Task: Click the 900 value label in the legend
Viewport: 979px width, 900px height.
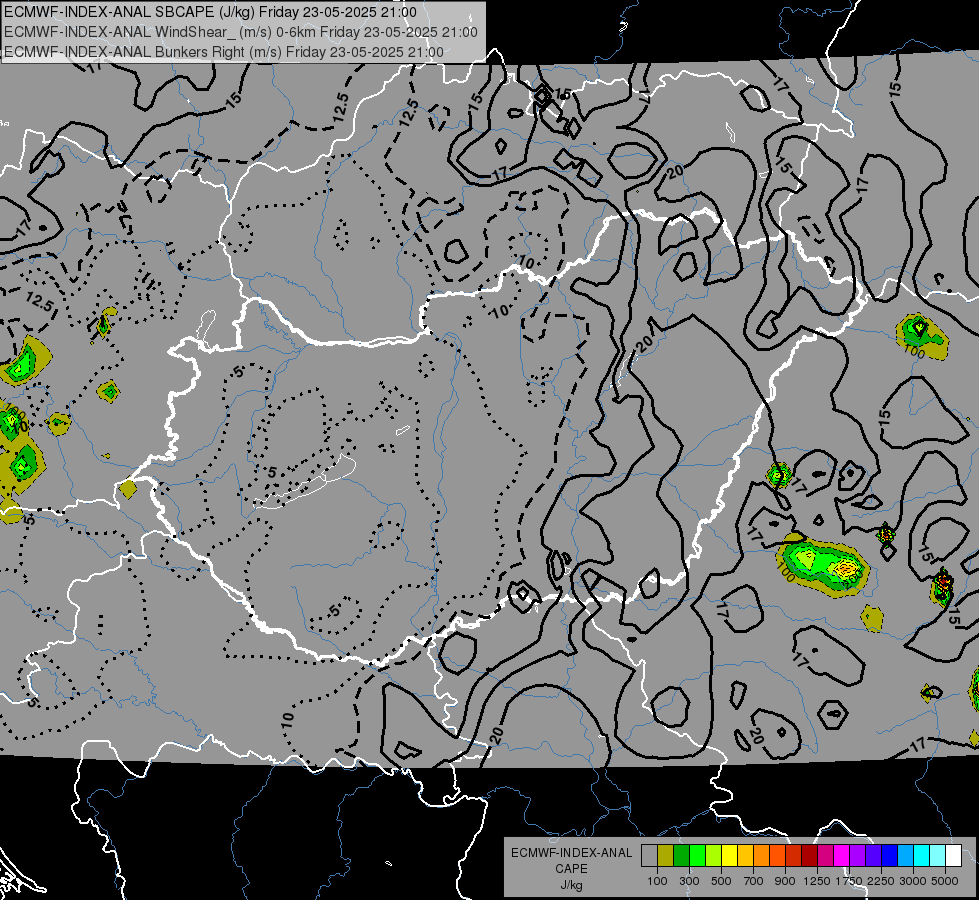Action: [x=785, y=881]
